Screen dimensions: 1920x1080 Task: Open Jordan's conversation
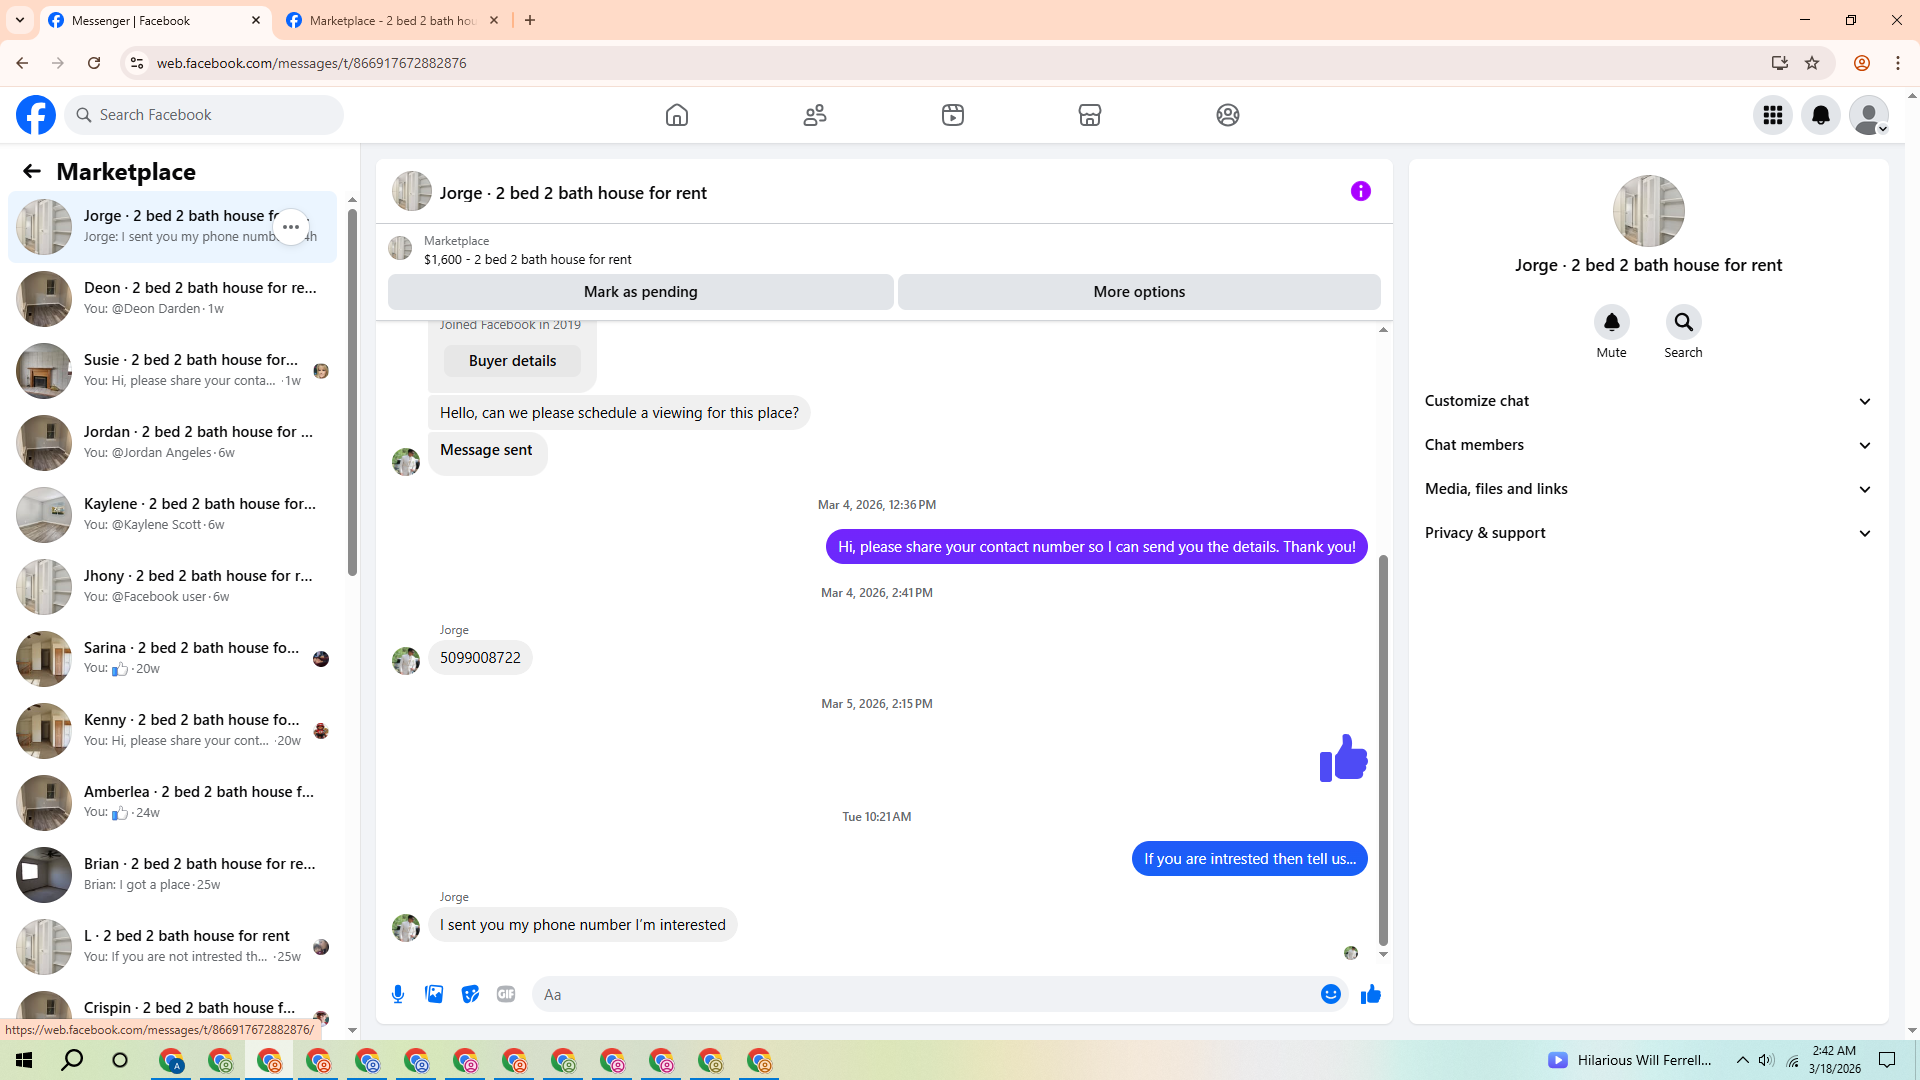pyautogui.click(x=172, y=443)
